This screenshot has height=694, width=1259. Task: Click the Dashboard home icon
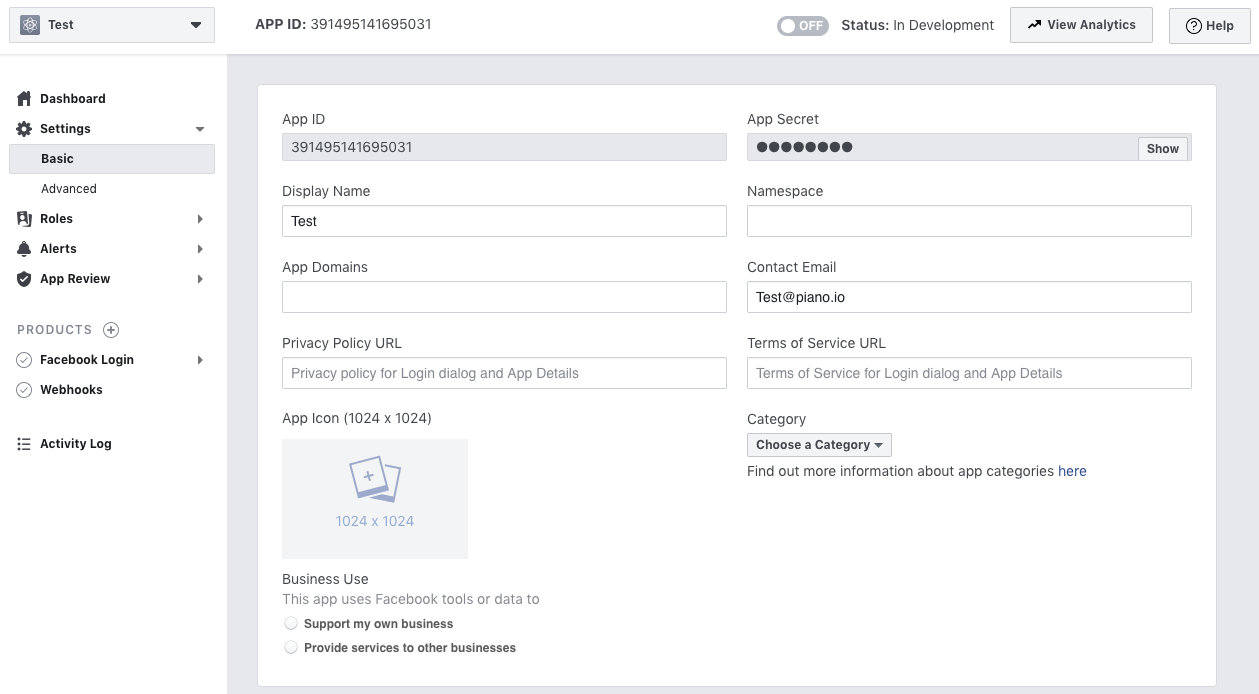tap(24, 99)
